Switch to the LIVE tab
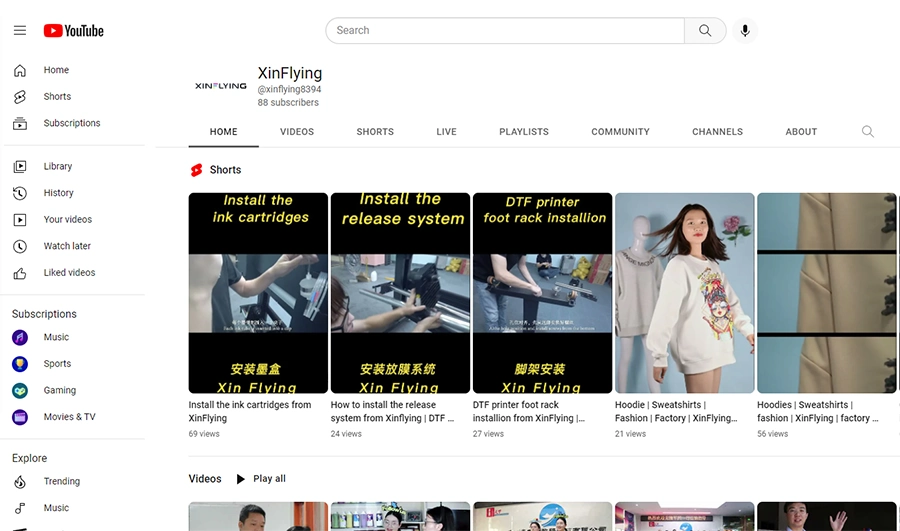This screenshot has height=531, width=900. (447, 131)
